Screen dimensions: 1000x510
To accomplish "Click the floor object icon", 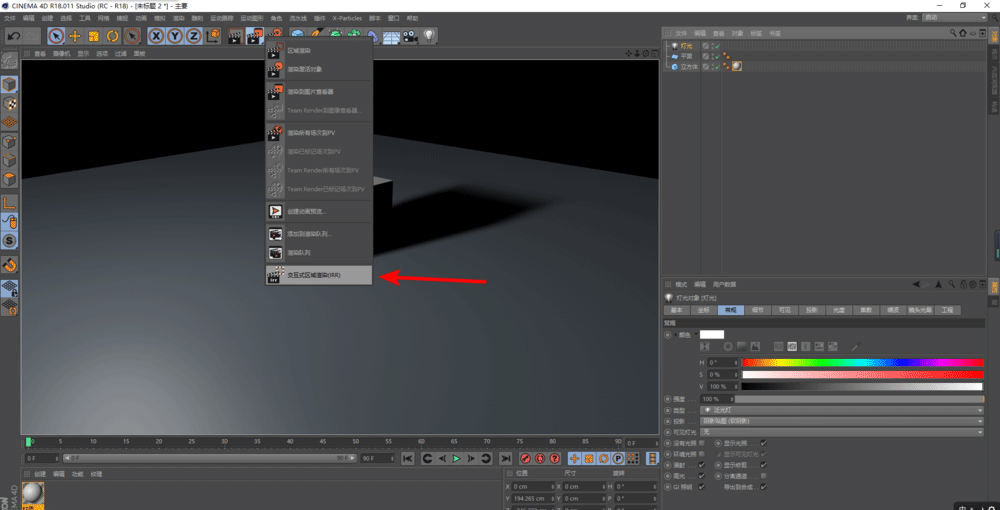I will coord(391,37).
